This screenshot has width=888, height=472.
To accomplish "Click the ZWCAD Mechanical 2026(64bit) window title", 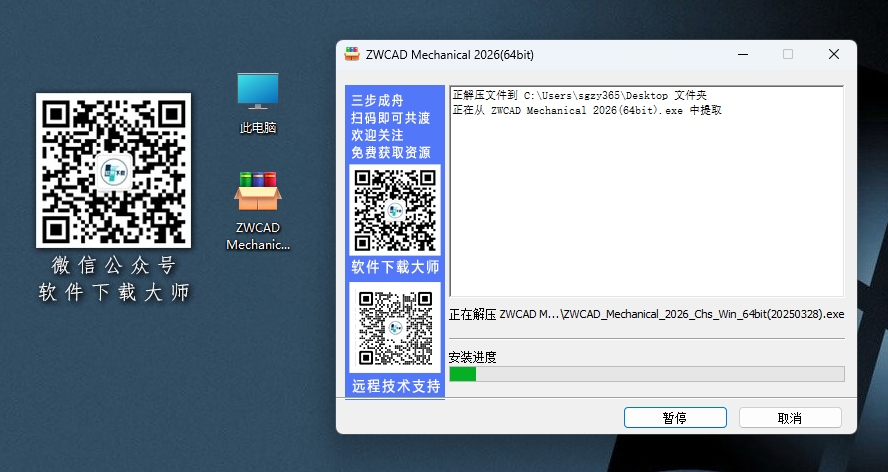I will pyautogui.click(x=450, y=54).
